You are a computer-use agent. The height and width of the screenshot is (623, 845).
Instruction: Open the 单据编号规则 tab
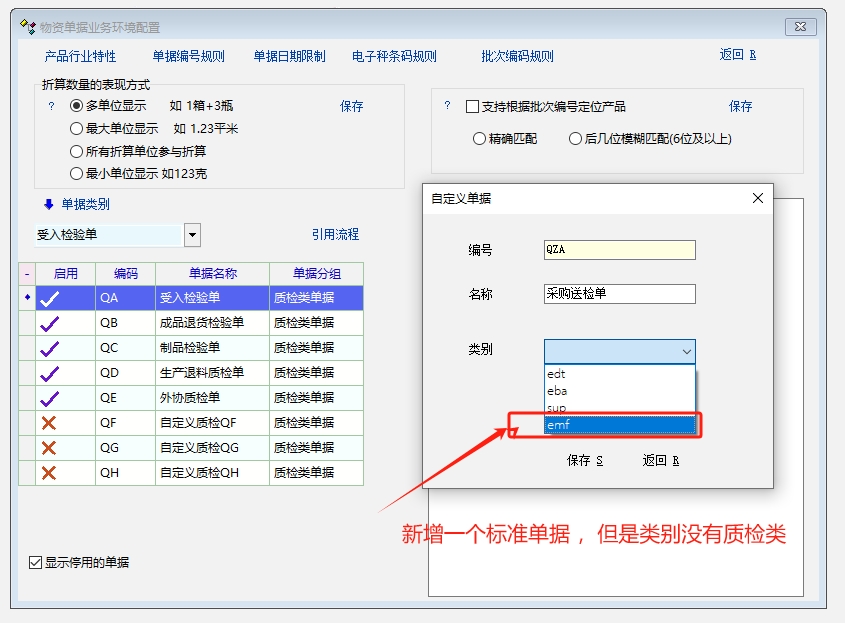pos(188,56)
